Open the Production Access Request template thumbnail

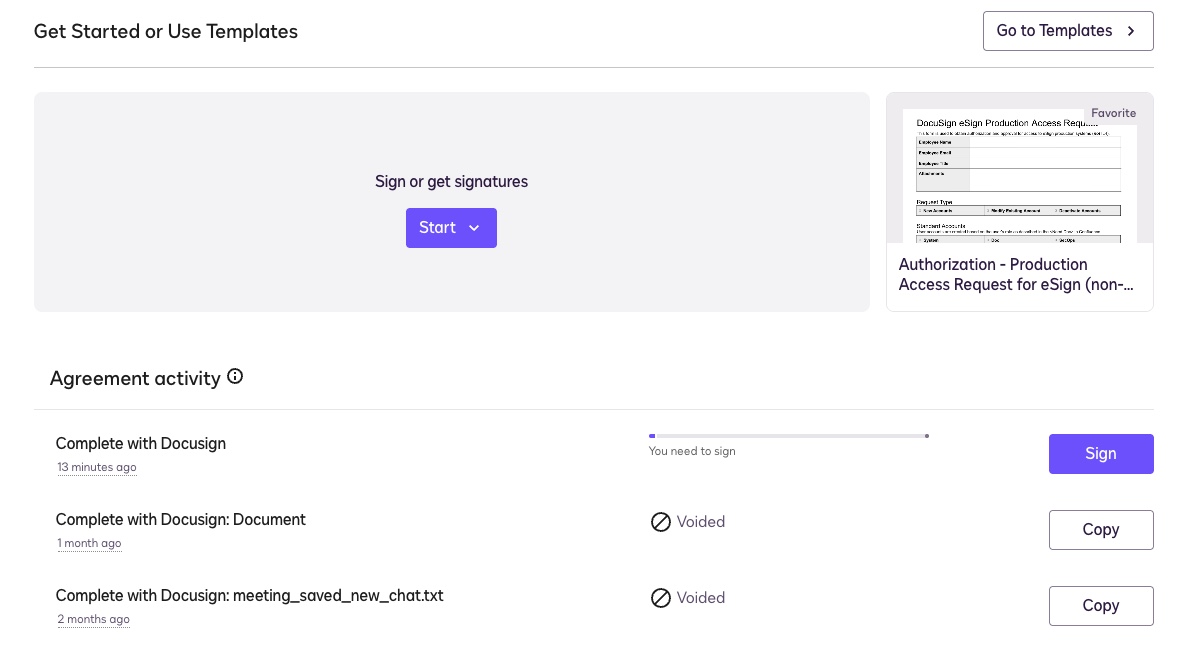click(1018, 176)
